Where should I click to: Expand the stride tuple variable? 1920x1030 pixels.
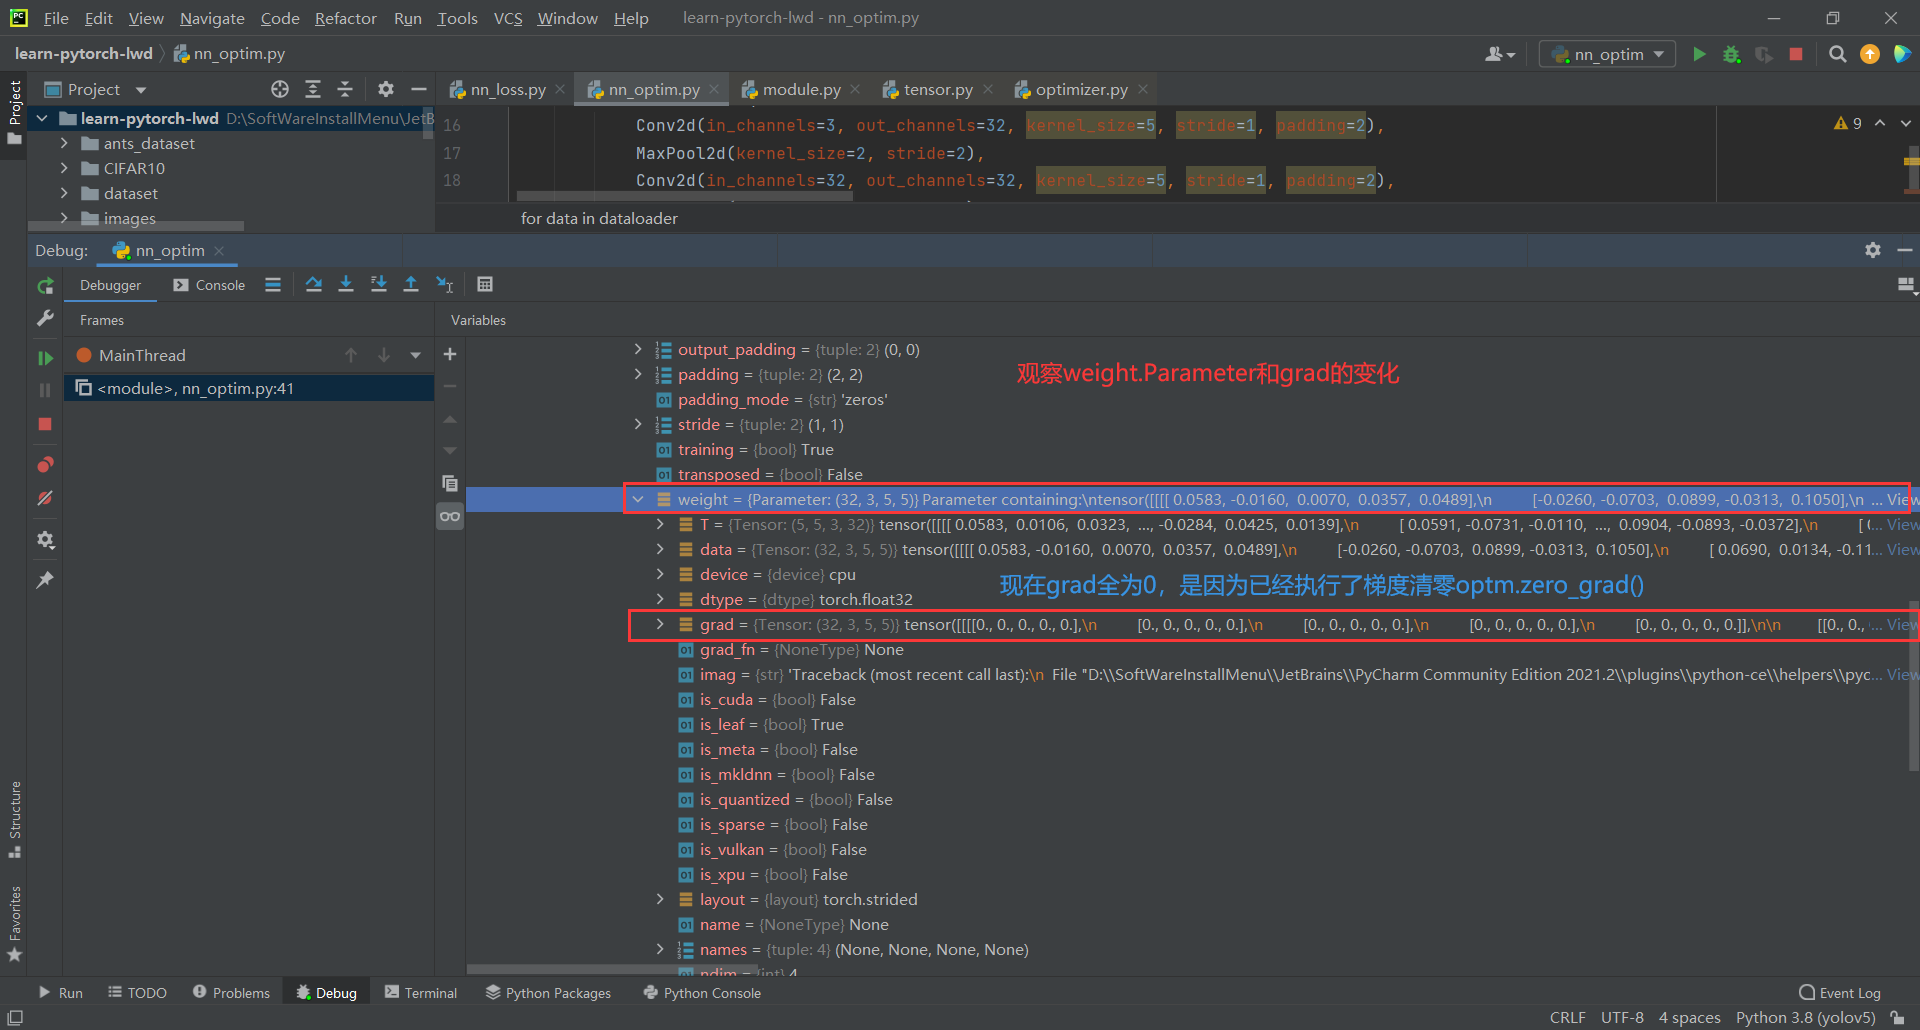pos(638,424)
